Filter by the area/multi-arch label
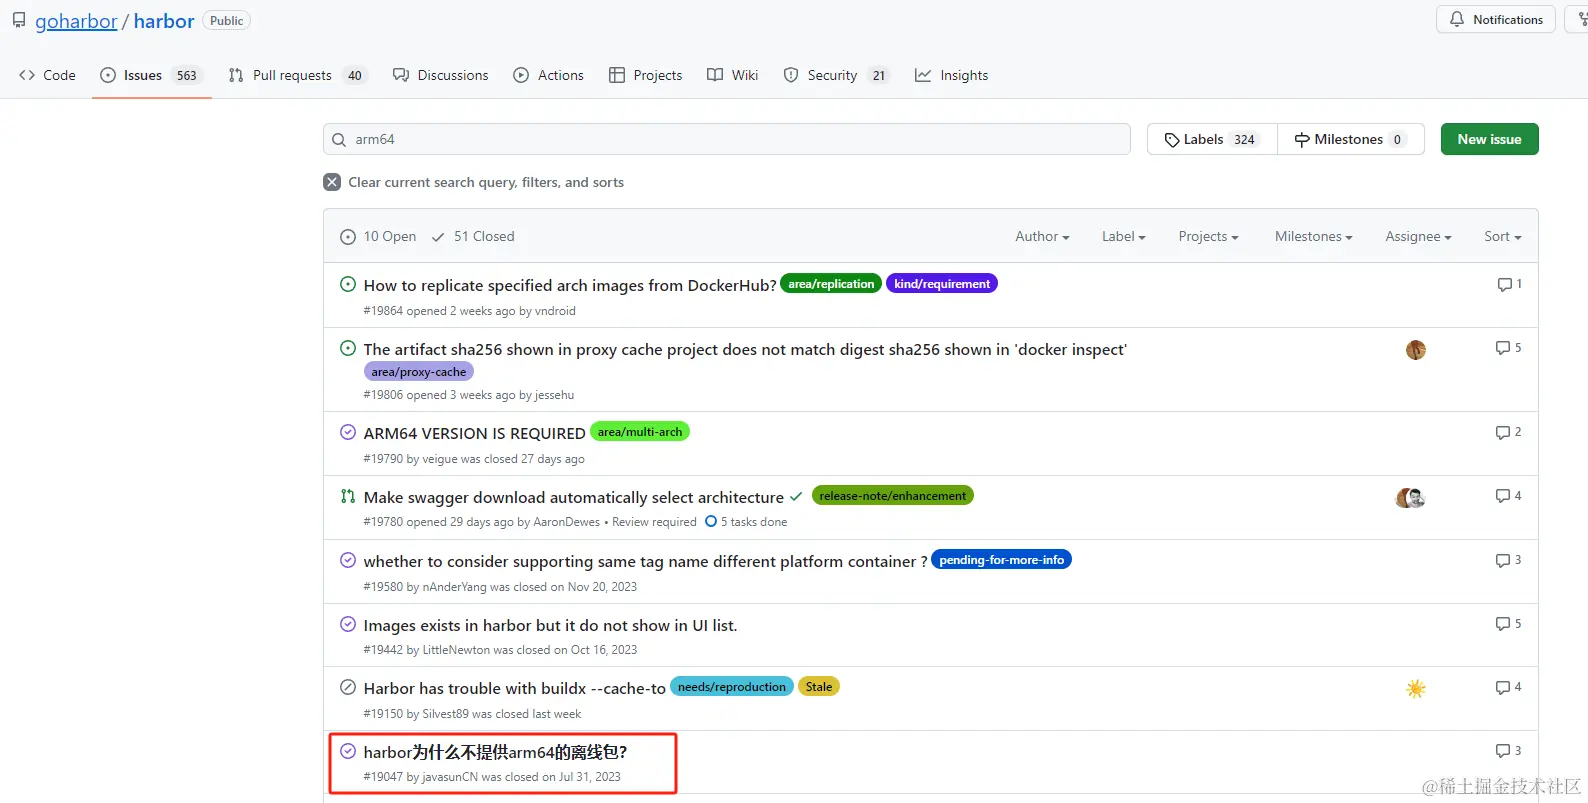The width and height of the screenshot is (1588, 803). click(640, 432)
